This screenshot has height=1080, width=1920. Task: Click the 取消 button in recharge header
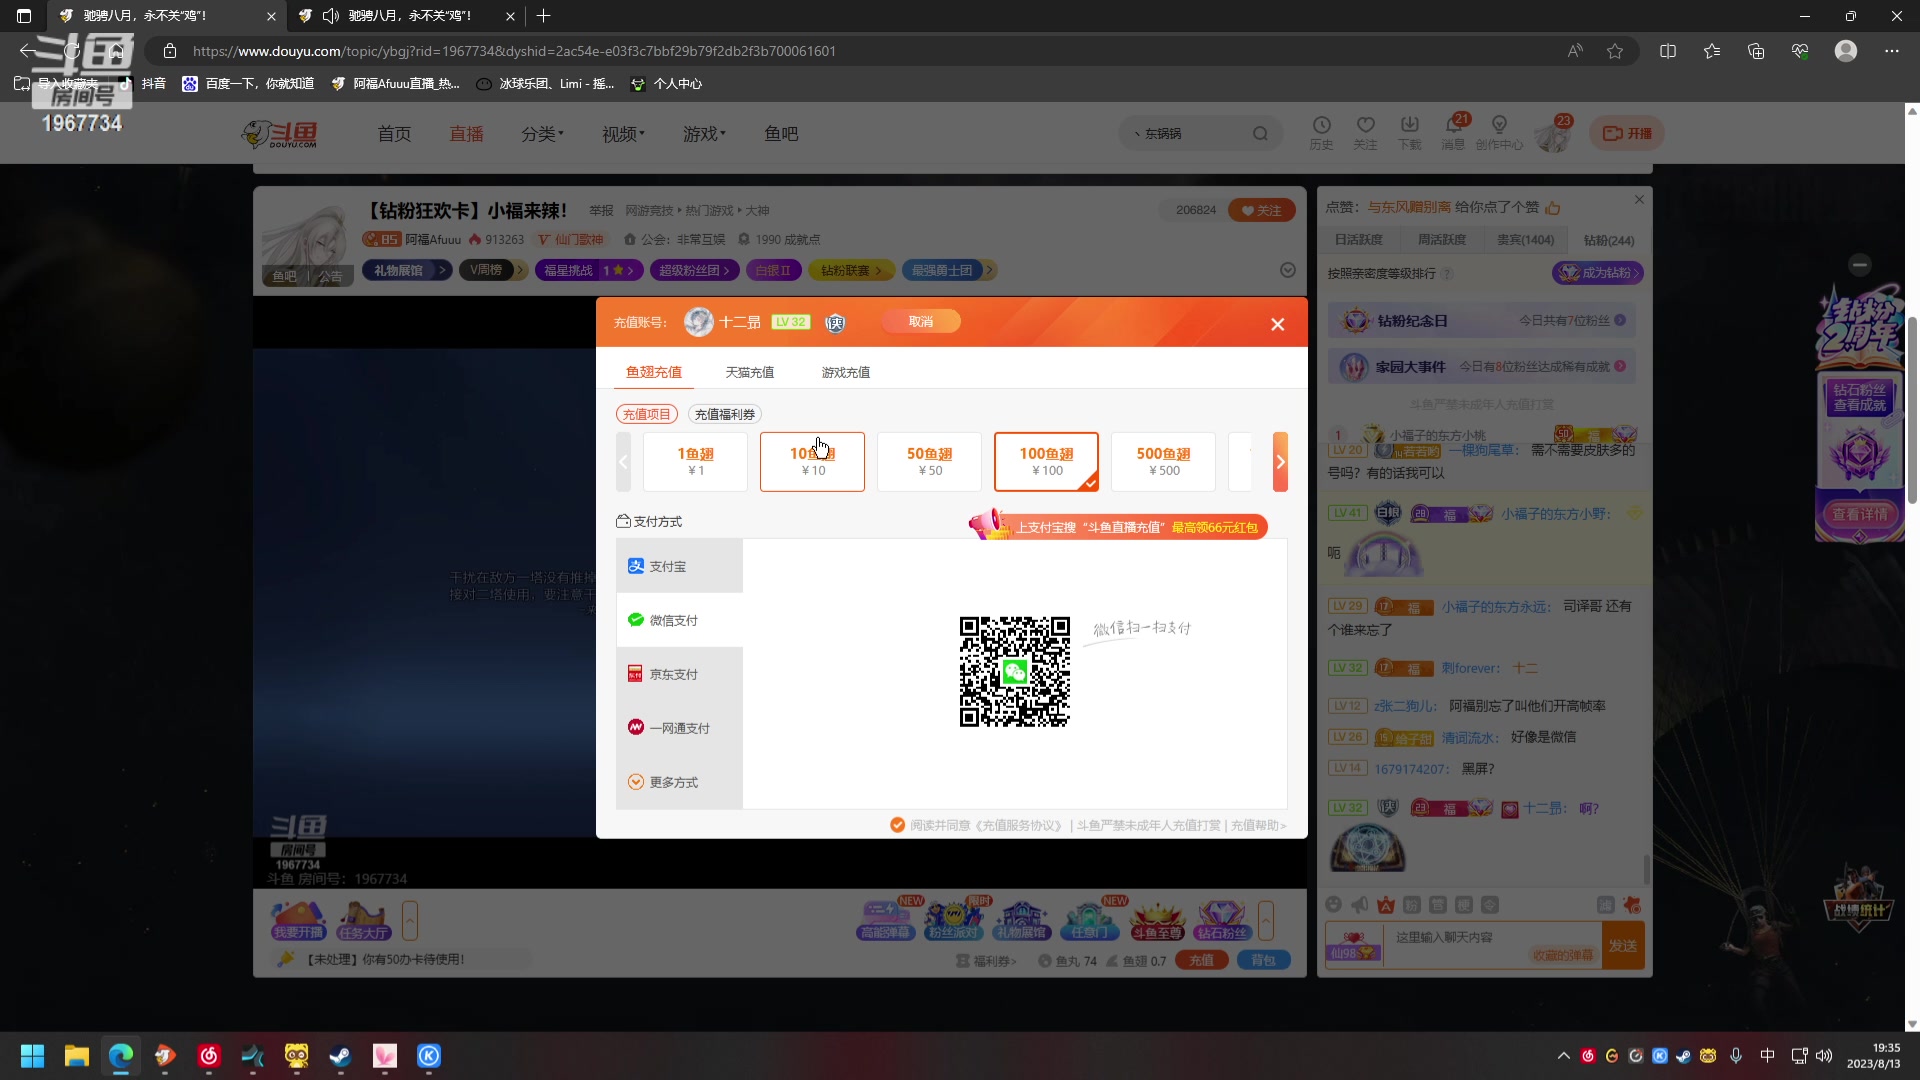920,322
